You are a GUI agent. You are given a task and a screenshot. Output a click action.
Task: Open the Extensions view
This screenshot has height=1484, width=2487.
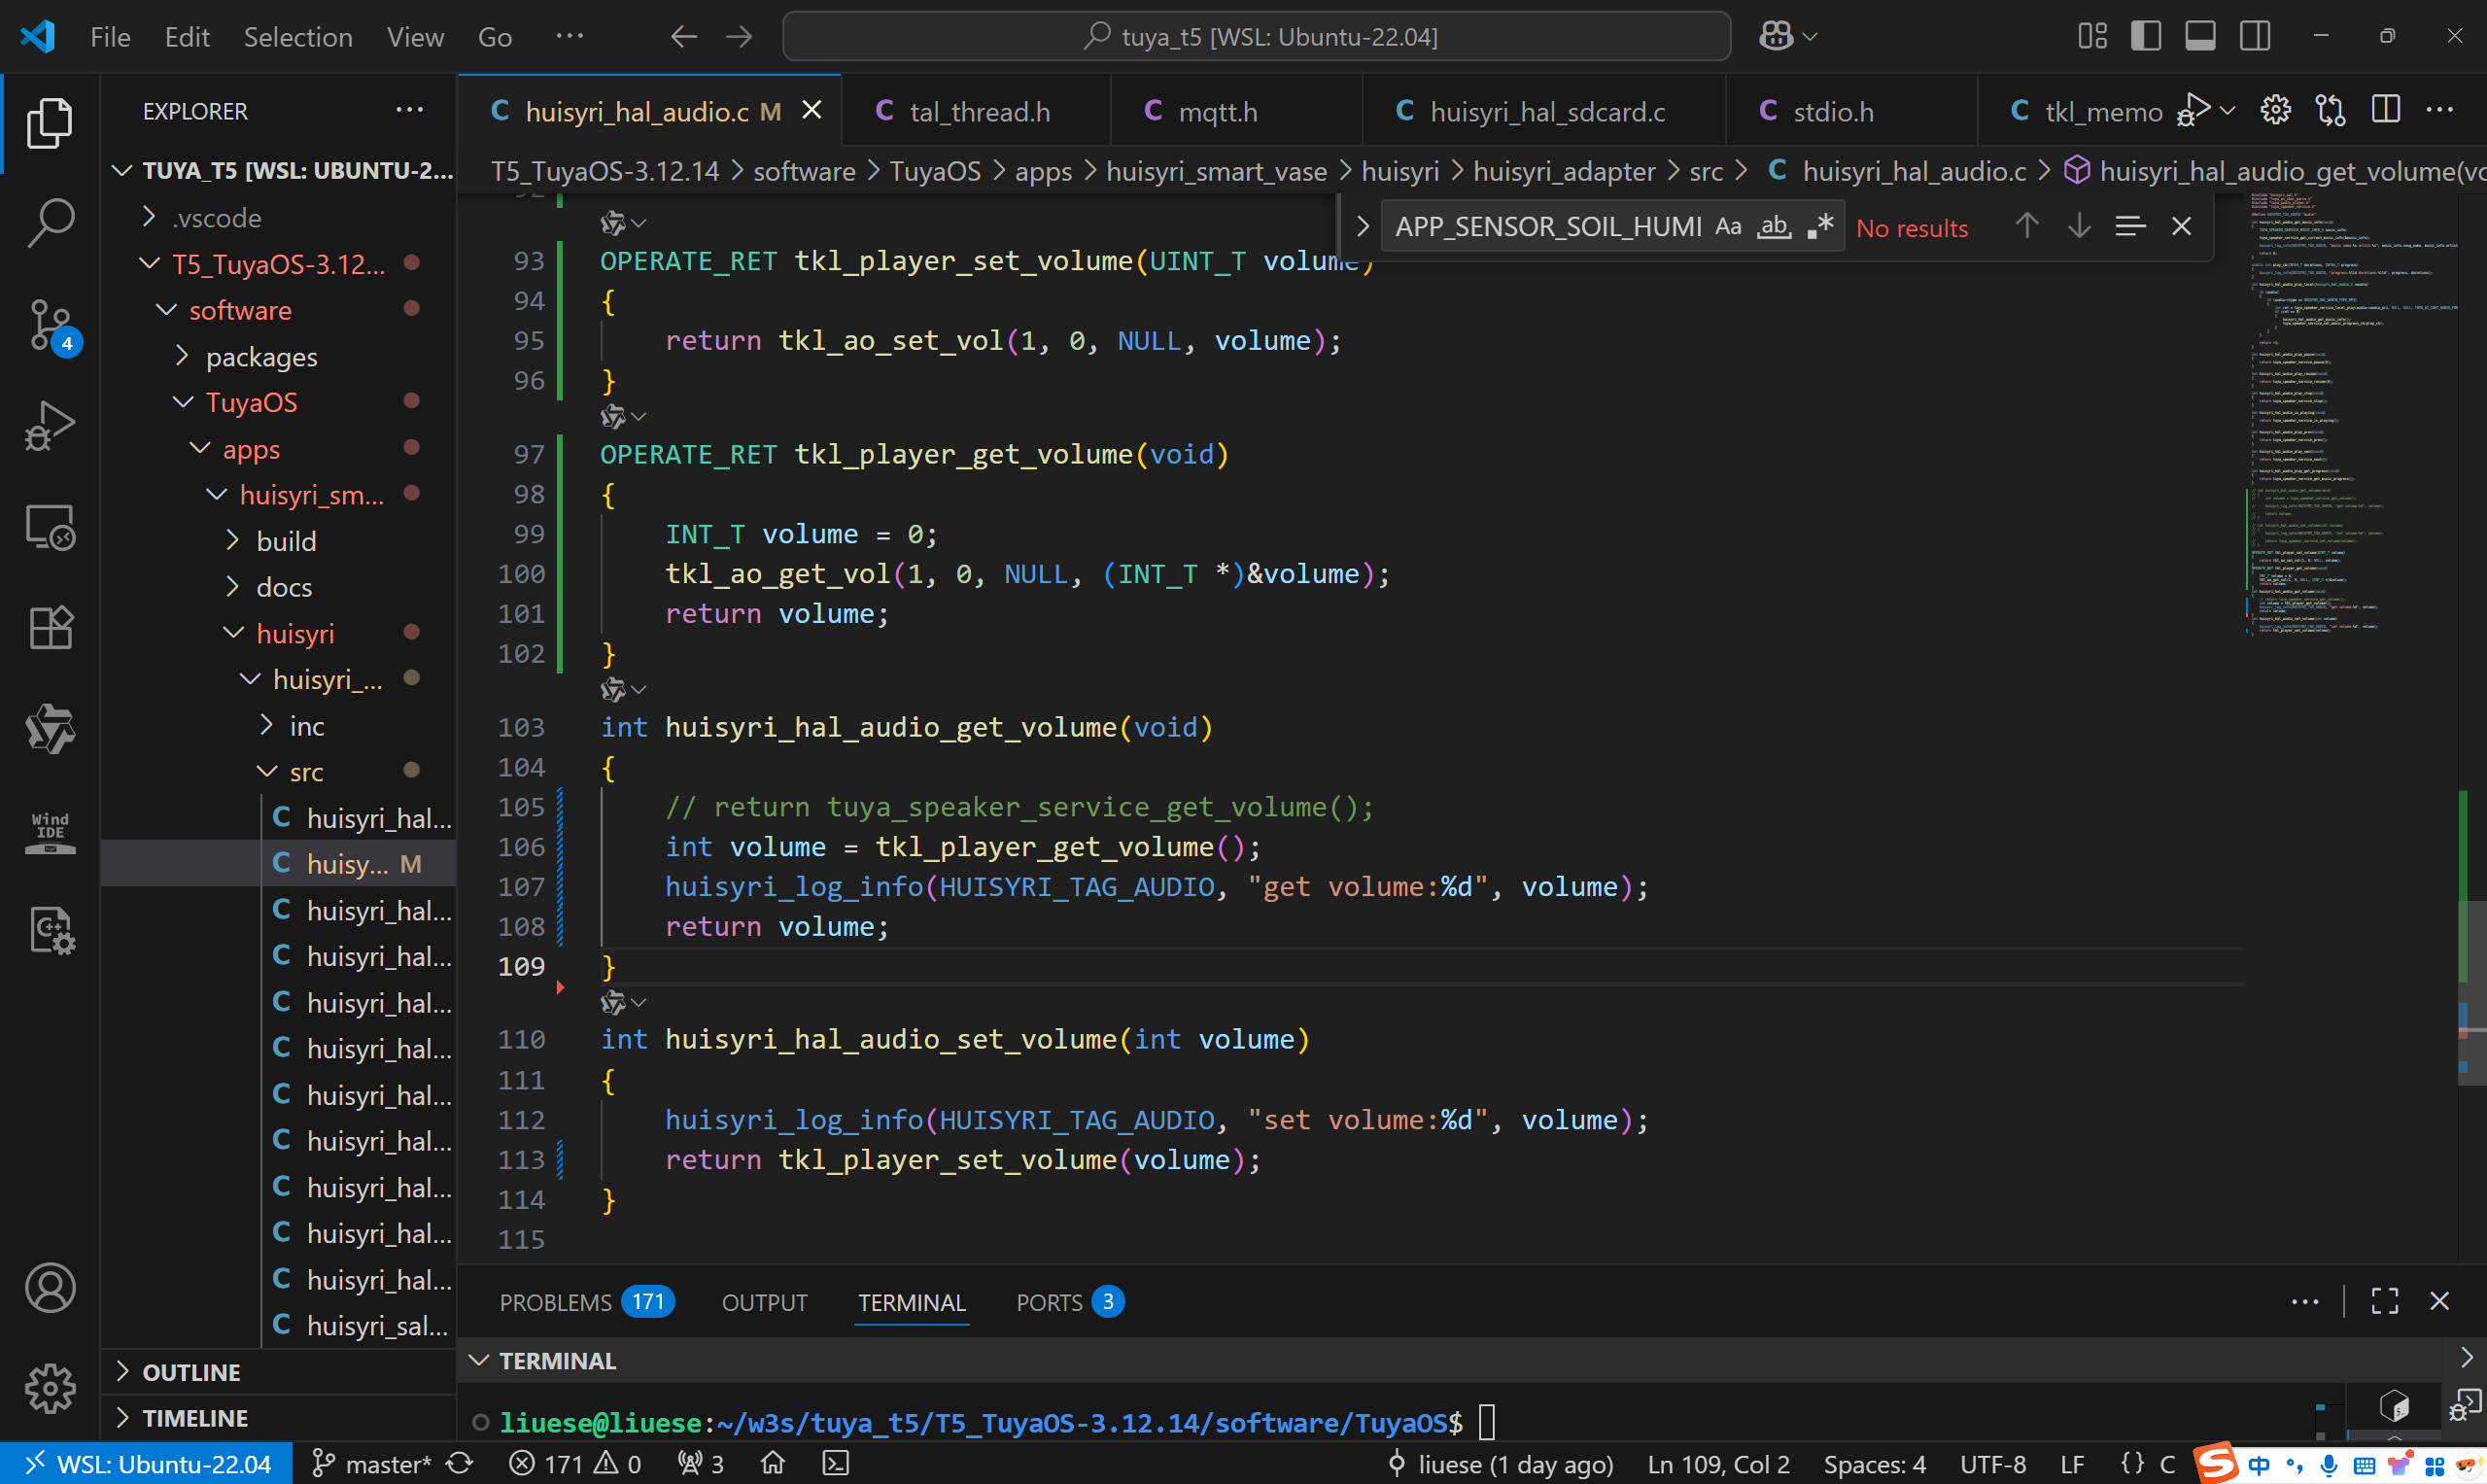click(x=50, y=628)
